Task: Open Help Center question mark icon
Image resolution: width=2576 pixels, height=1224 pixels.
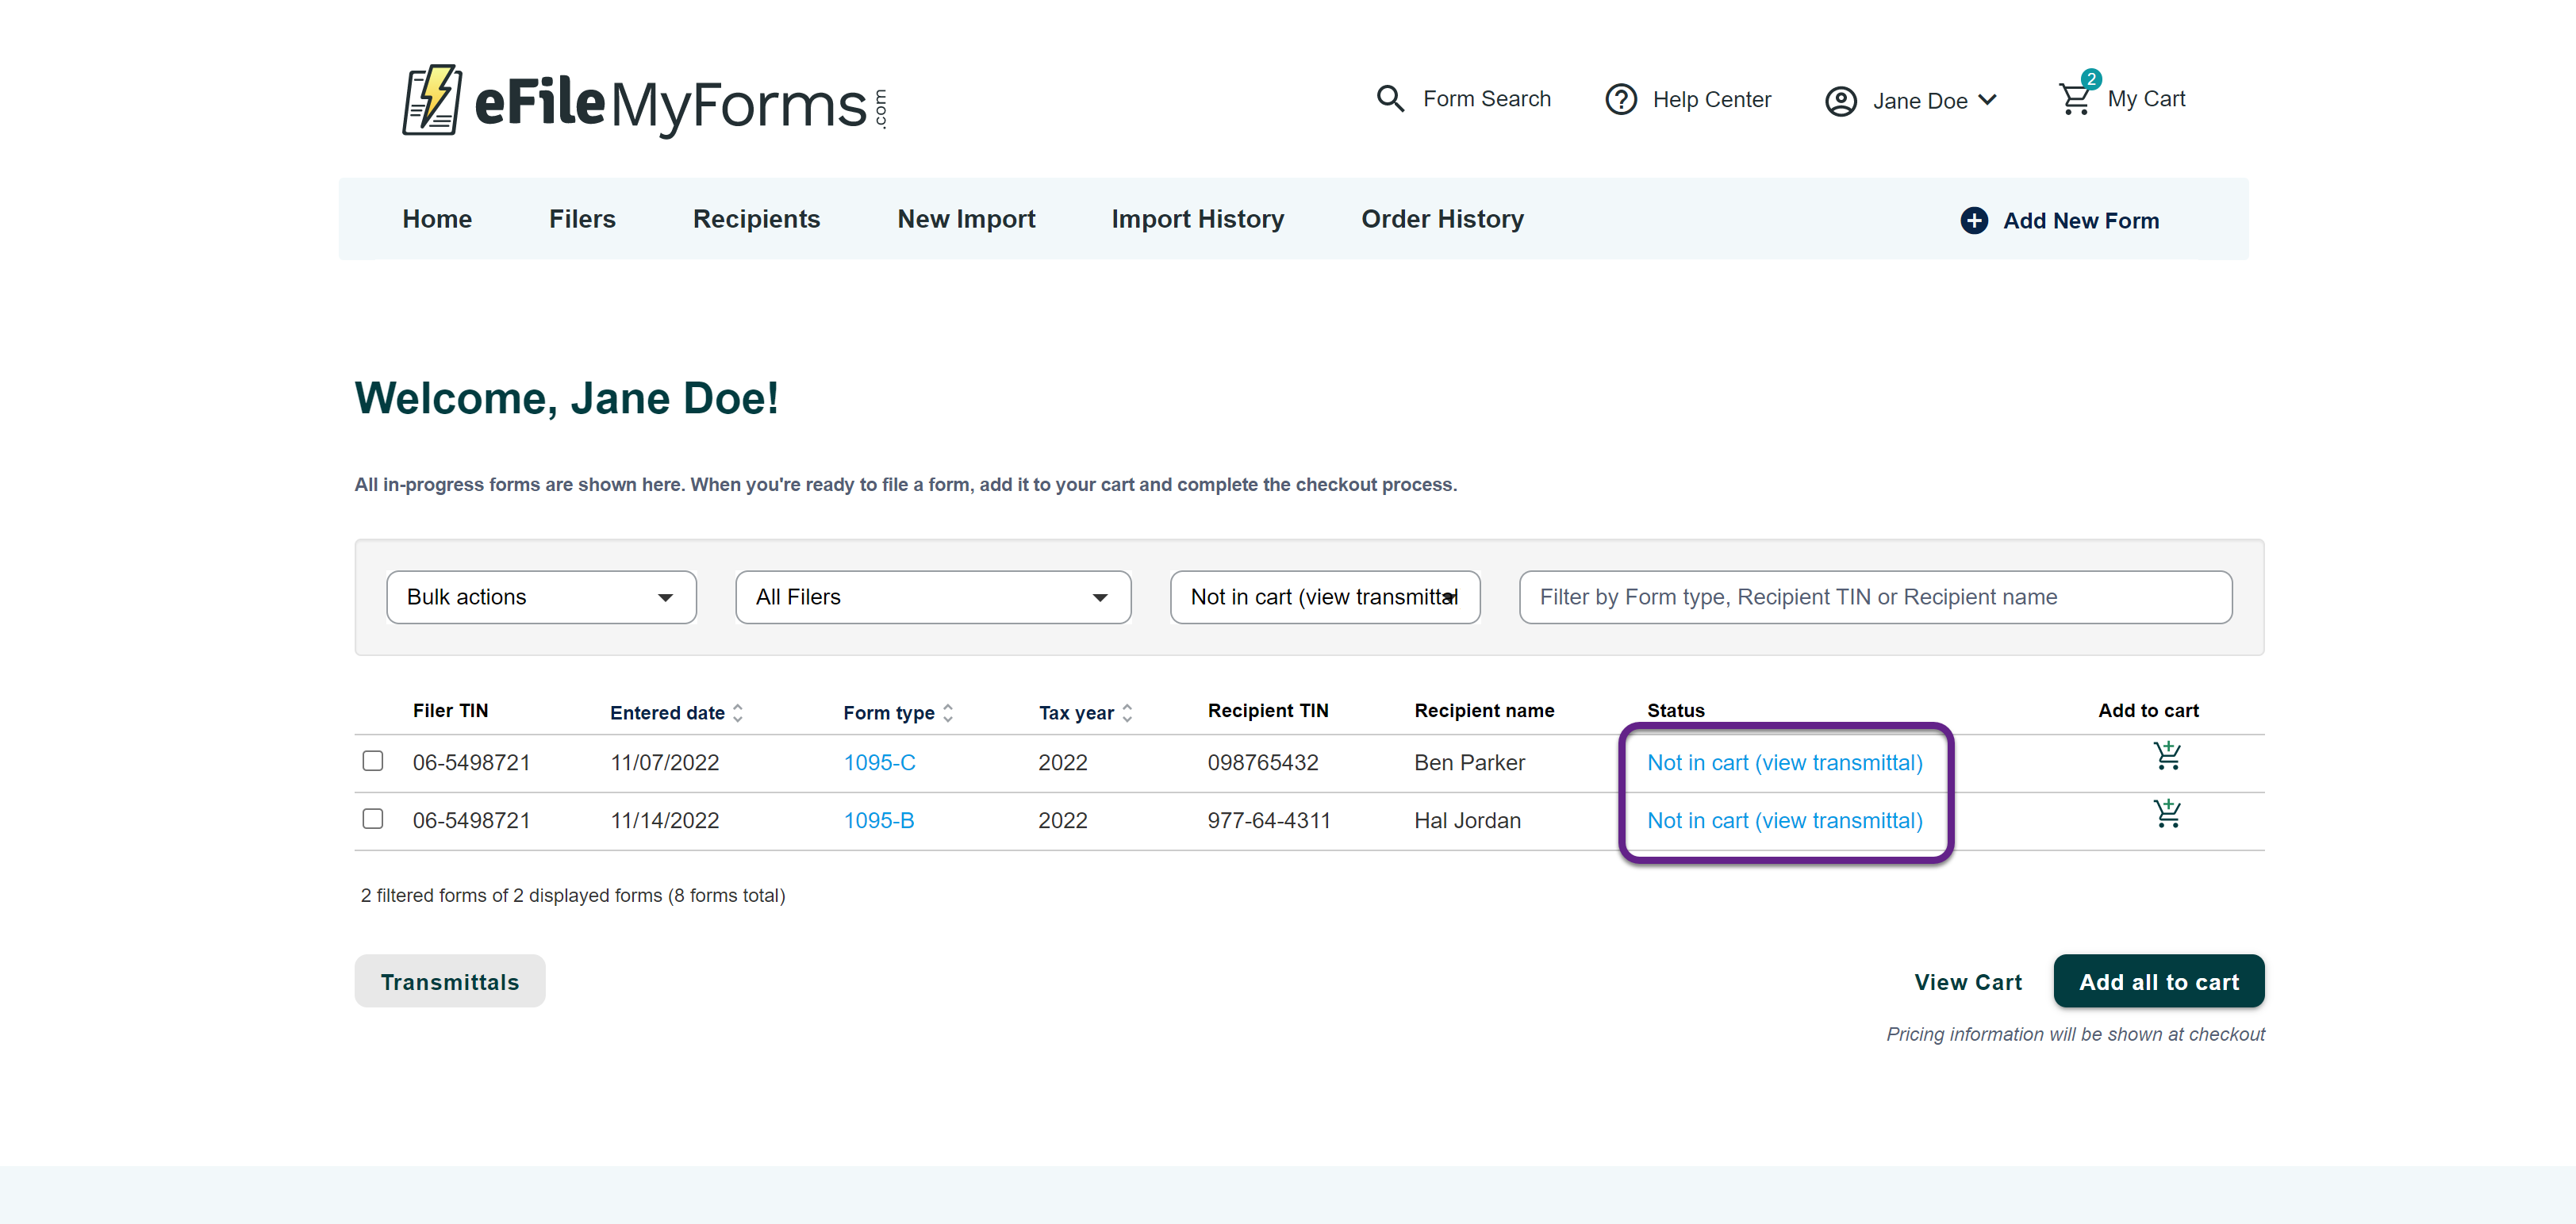Action: click(x=1620, y=100)
